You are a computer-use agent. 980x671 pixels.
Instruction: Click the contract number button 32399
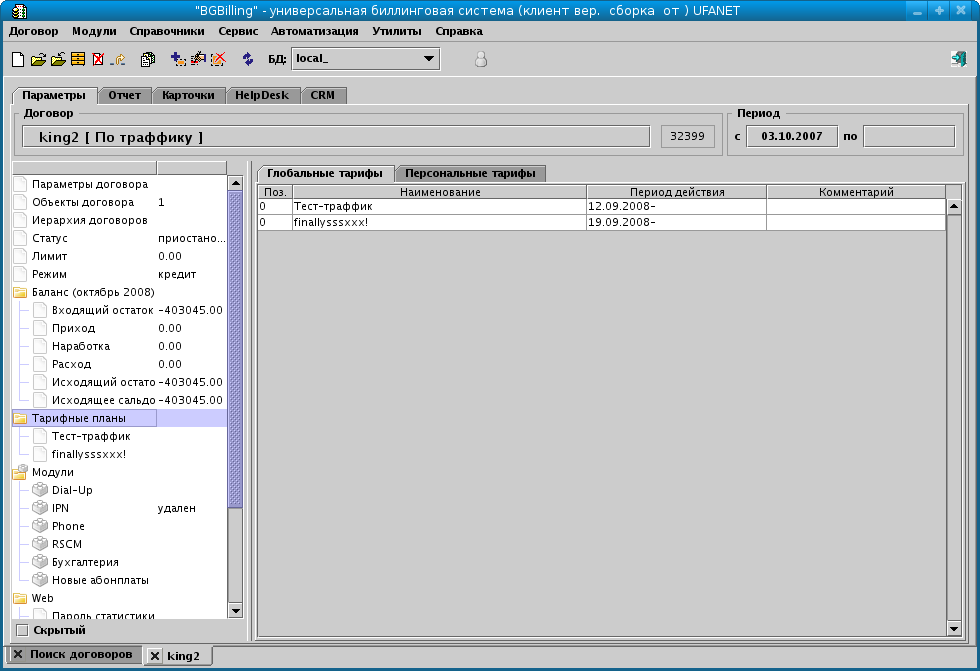click(x=686, y=136)
